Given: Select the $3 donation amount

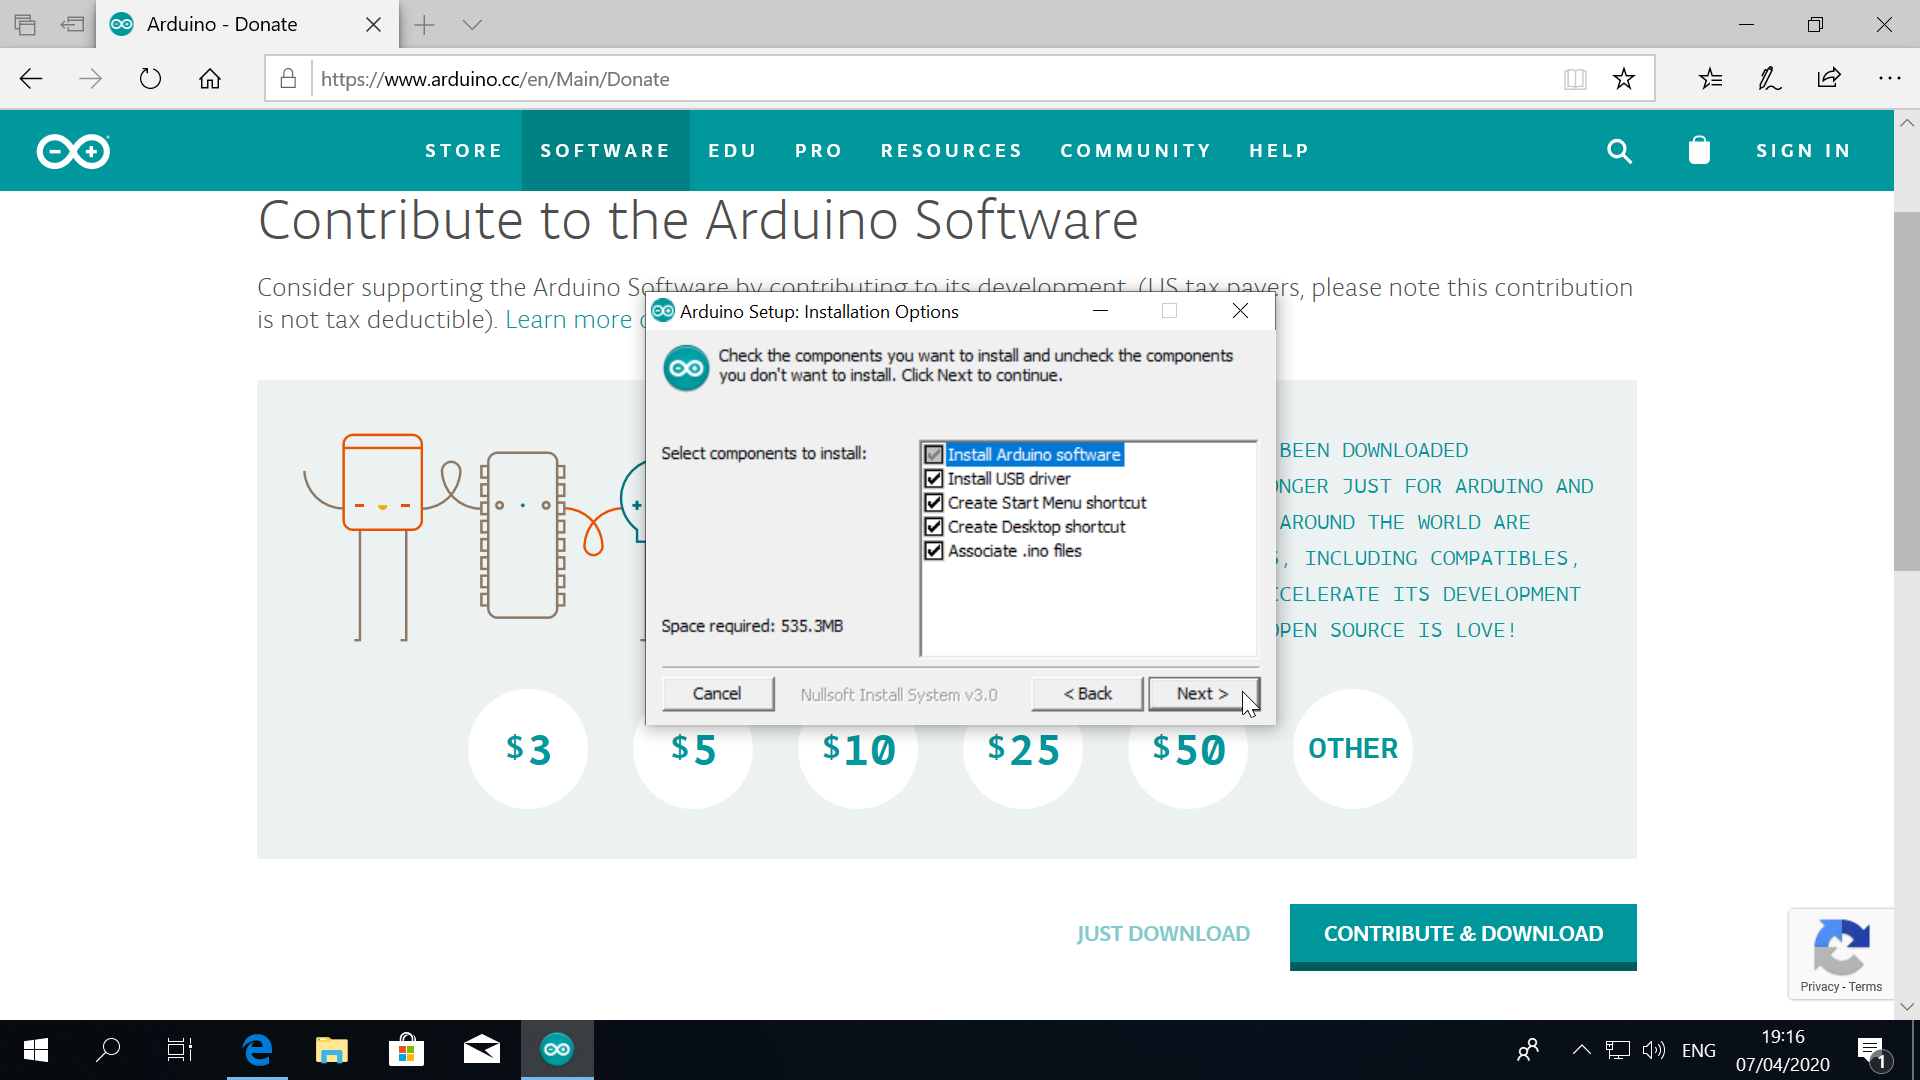Looking at the screenshot, I should click(x=528, y=749).
